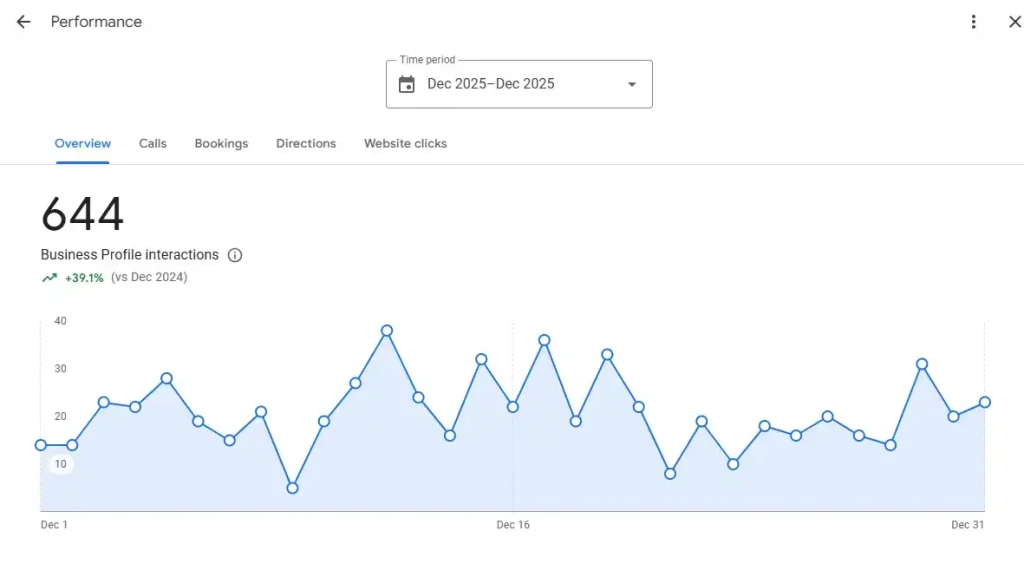Image resolution: width=1024 pixels, height=564 pixels.
Task: View the Directions tab
Action: click(x=306, y=144)
